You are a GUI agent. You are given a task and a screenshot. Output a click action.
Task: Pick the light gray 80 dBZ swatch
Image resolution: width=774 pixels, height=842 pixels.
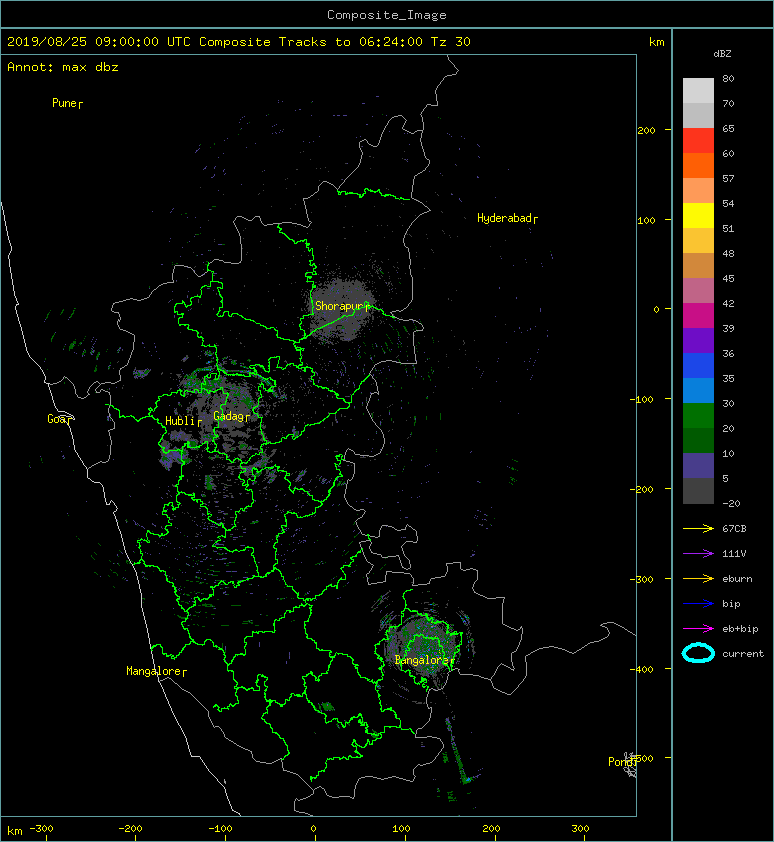(x=698, y=90)
